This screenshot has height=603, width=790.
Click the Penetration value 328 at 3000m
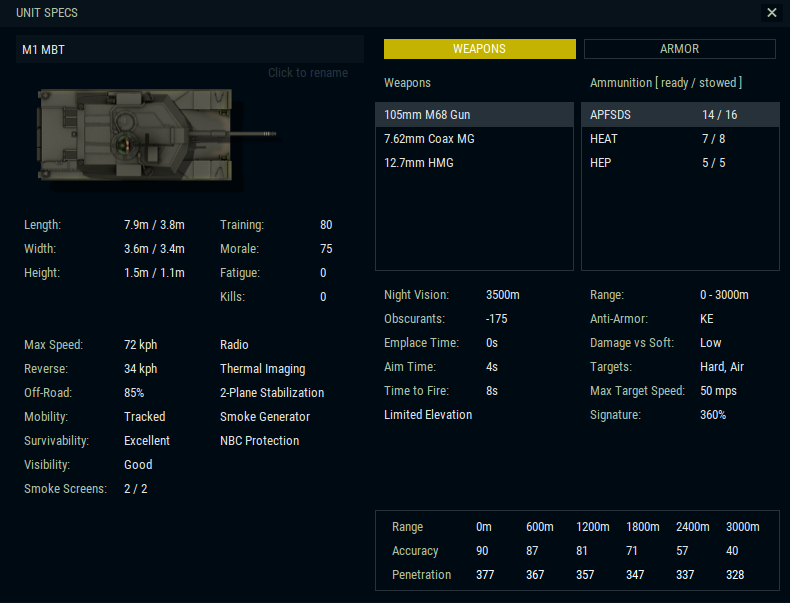pos(735,575)
